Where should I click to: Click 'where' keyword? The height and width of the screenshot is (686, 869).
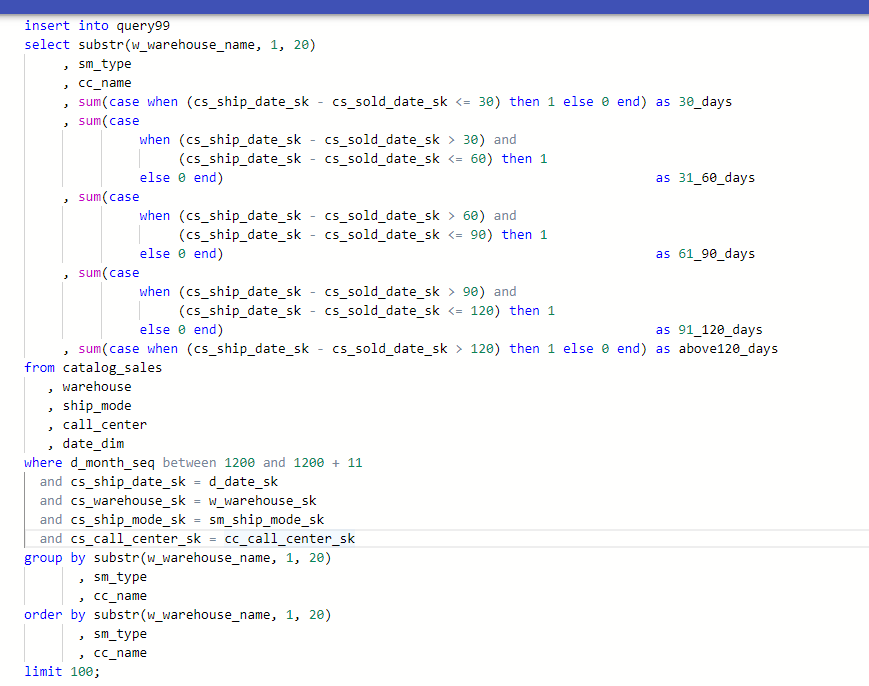tap(43, 463)
